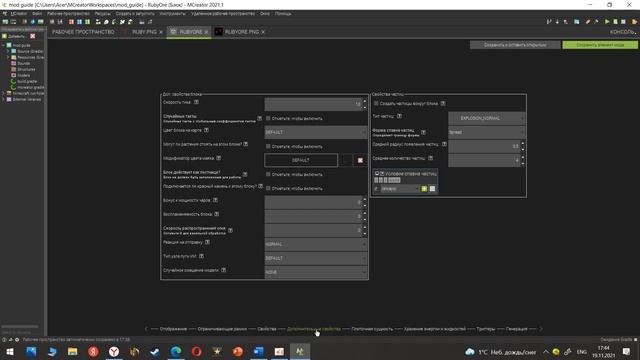The height and width of the screenshot is (360, 640).
Task: Open the Ресурсы menu
Action: (x=102, y=13)
